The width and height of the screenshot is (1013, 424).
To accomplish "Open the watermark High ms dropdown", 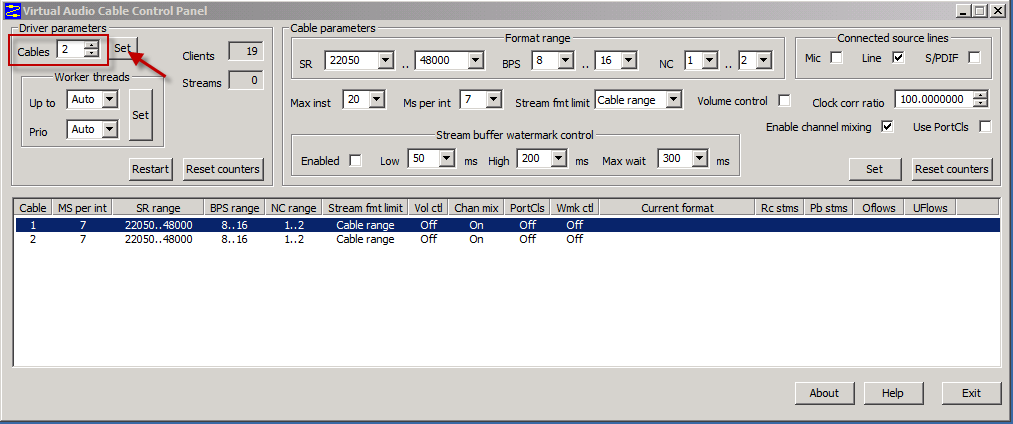I will pyautogui.click(x=559, y=158).
